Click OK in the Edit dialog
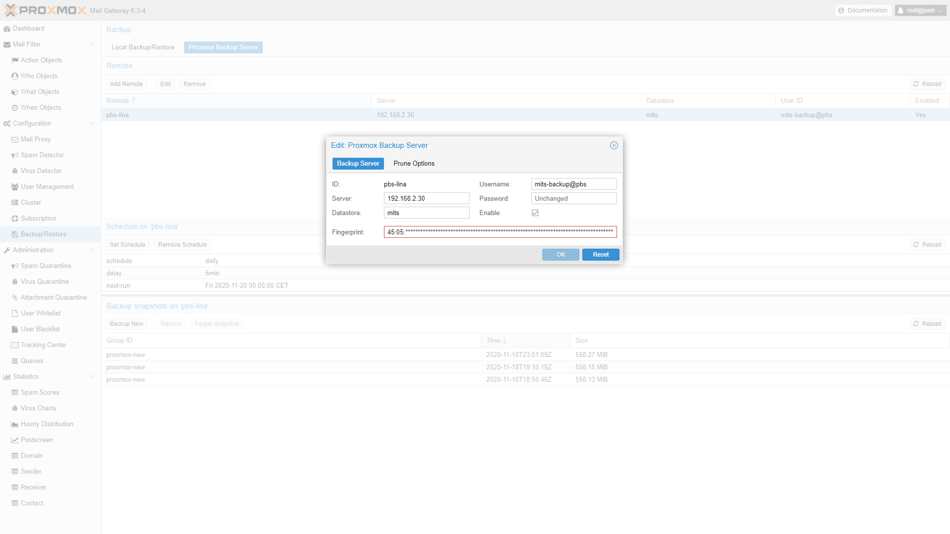Screen dimensions: 950x534 [560, 255]
